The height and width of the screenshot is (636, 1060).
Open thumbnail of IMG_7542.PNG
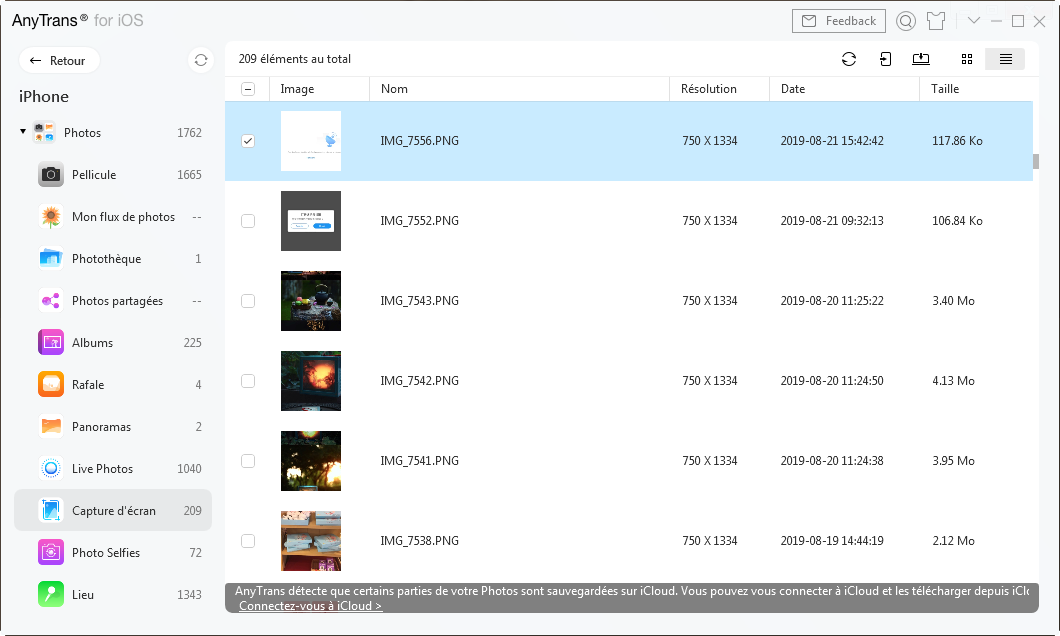point(311,381)
